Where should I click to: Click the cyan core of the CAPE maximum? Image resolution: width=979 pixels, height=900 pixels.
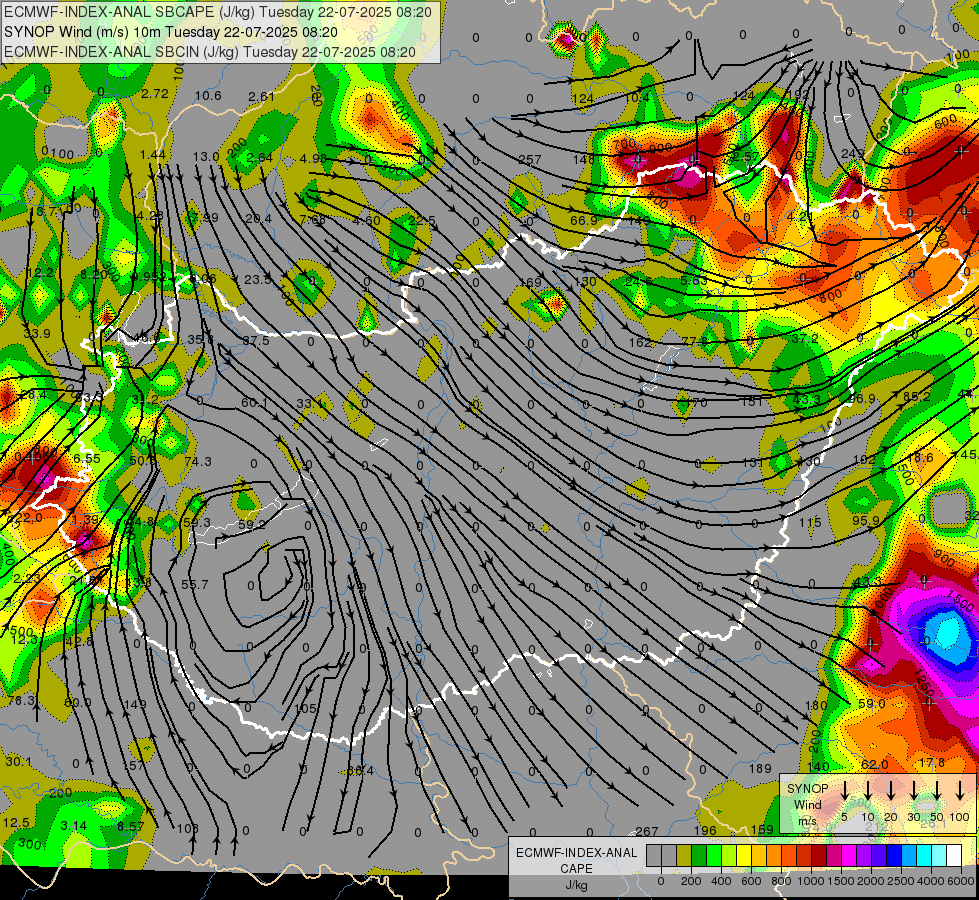coord(948,632)
